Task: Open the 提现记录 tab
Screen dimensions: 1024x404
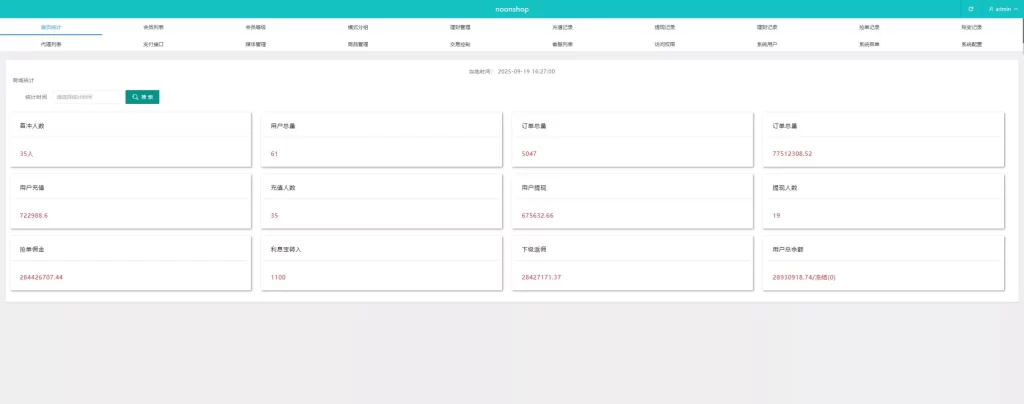Action: coord(665,27)
